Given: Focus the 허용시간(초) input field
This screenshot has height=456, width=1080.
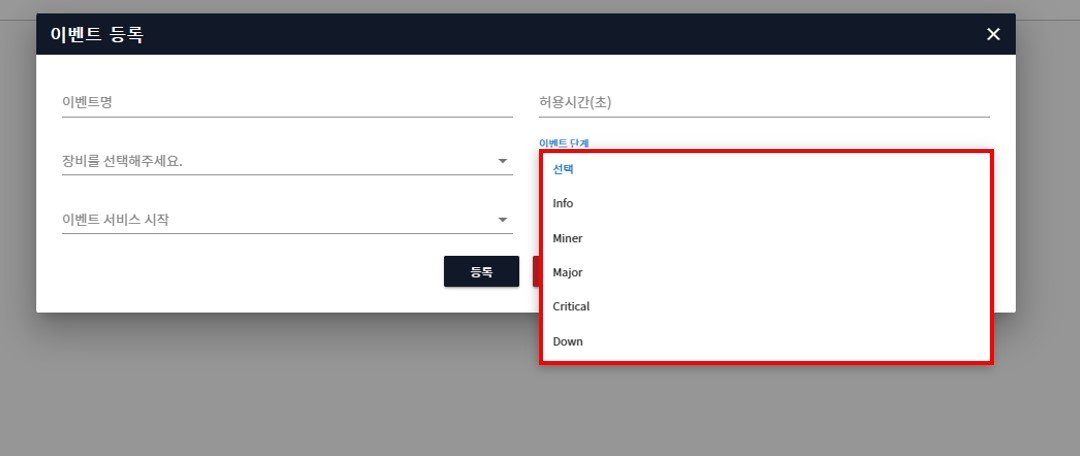Looking at the screenshot, I should [x=763, y=102].
